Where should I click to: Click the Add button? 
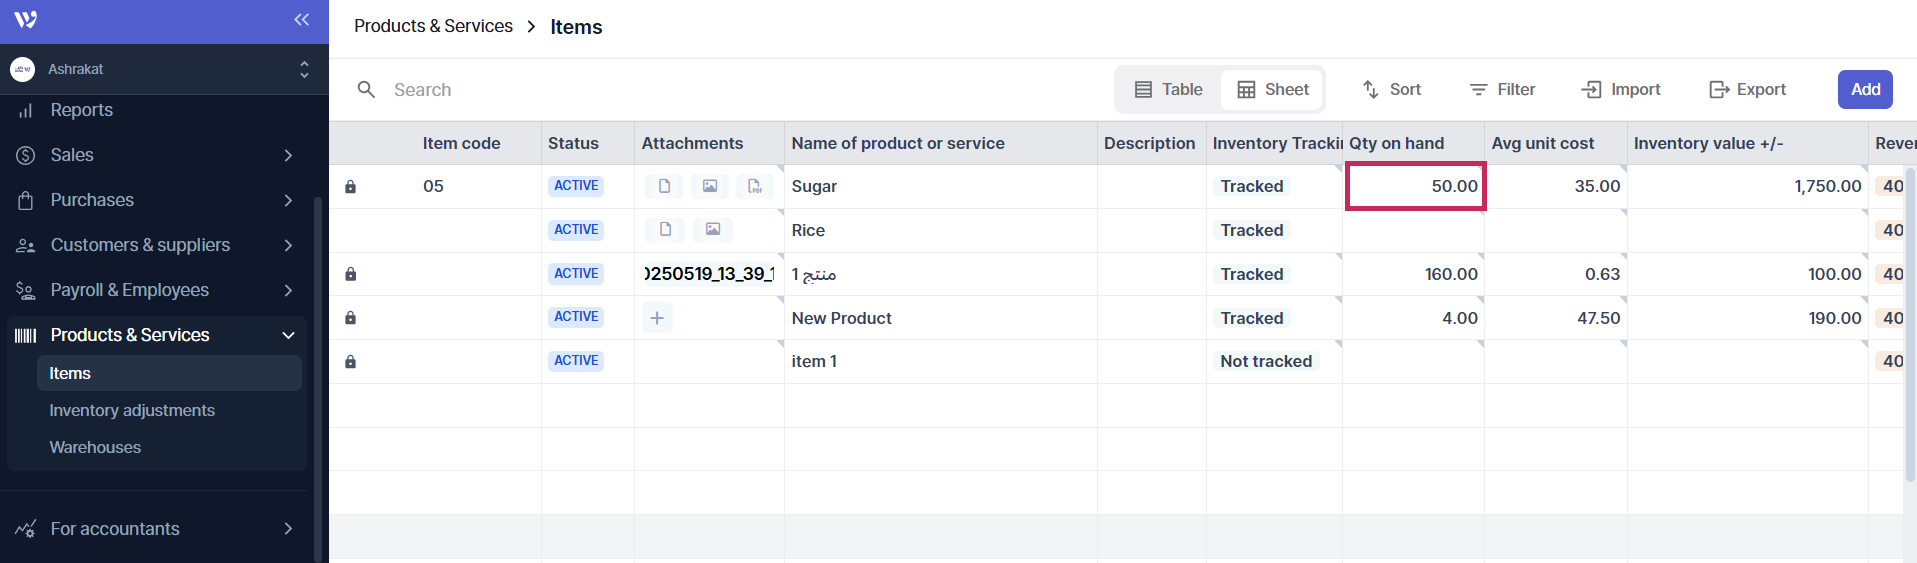point(1864,90)
